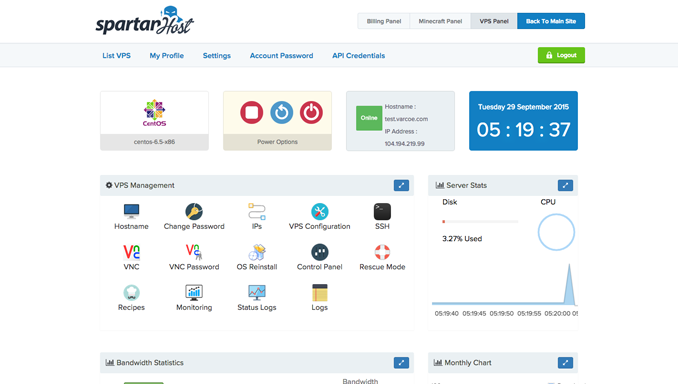This screenshot has height=384, width=678.
Task: Open Monitoring tool
Action: click(194, 293)
